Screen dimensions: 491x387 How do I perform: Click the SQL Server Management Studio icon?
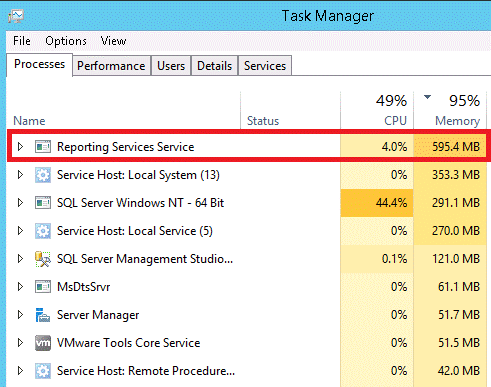(x=43, y=259)
